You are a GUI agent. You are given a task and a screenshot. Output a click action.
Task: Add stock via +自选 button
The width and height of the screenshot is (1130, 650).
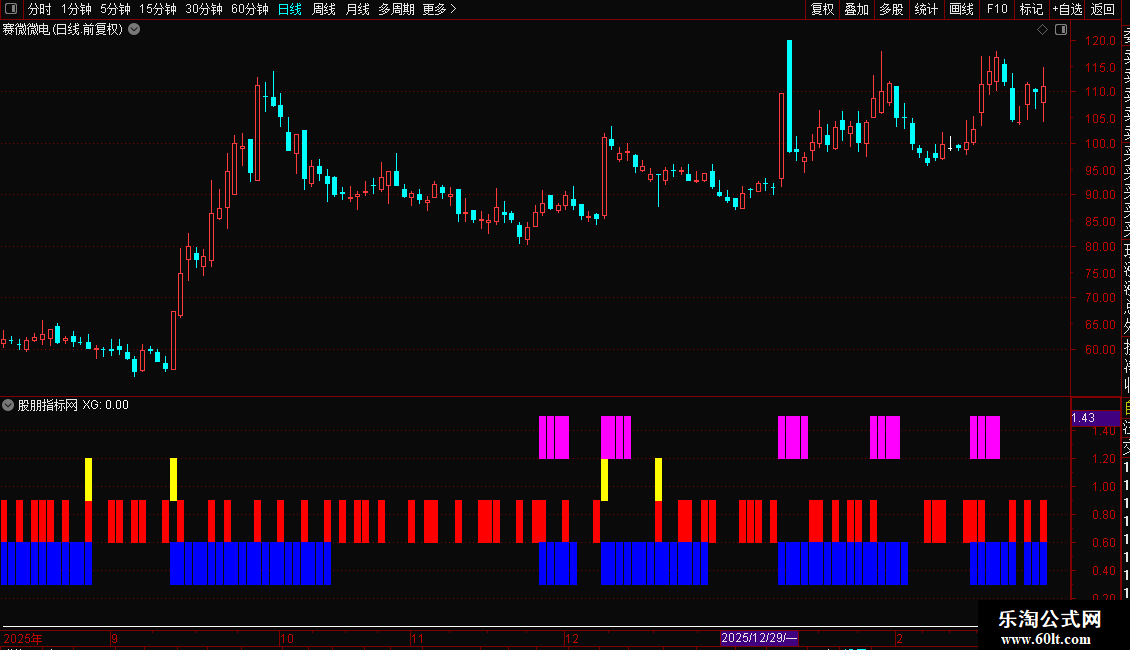pos(1067,9)
